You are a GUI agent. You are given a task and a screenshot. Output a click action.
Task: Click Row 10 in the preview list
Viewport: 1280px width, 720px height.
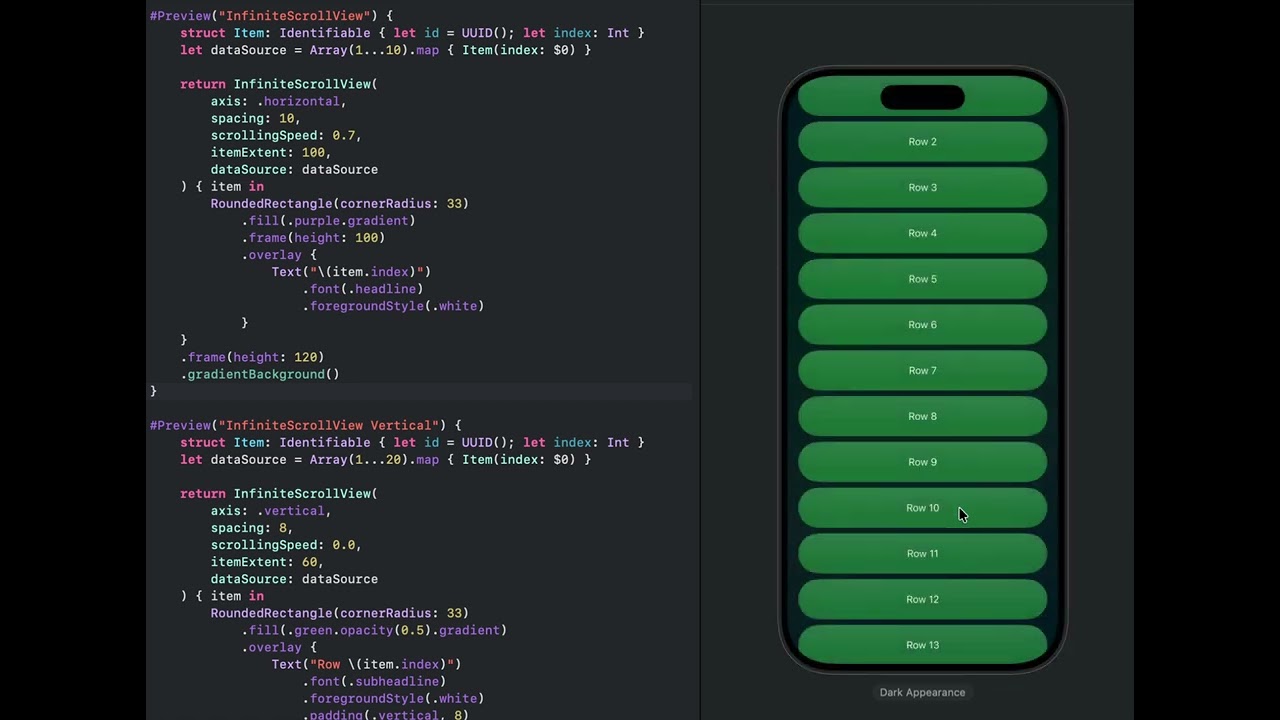click(x=922, y=508)
